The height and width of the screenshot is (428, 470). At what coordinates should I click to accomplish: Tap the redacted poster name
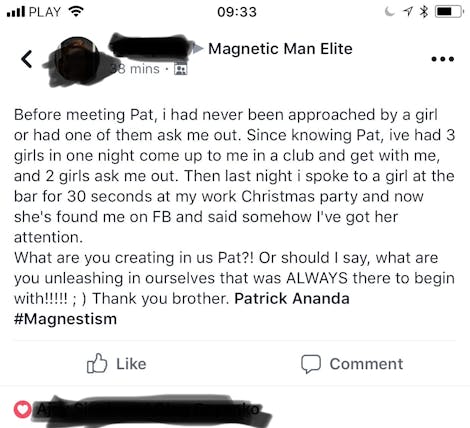pyautogui.click(x=152, y=47)
